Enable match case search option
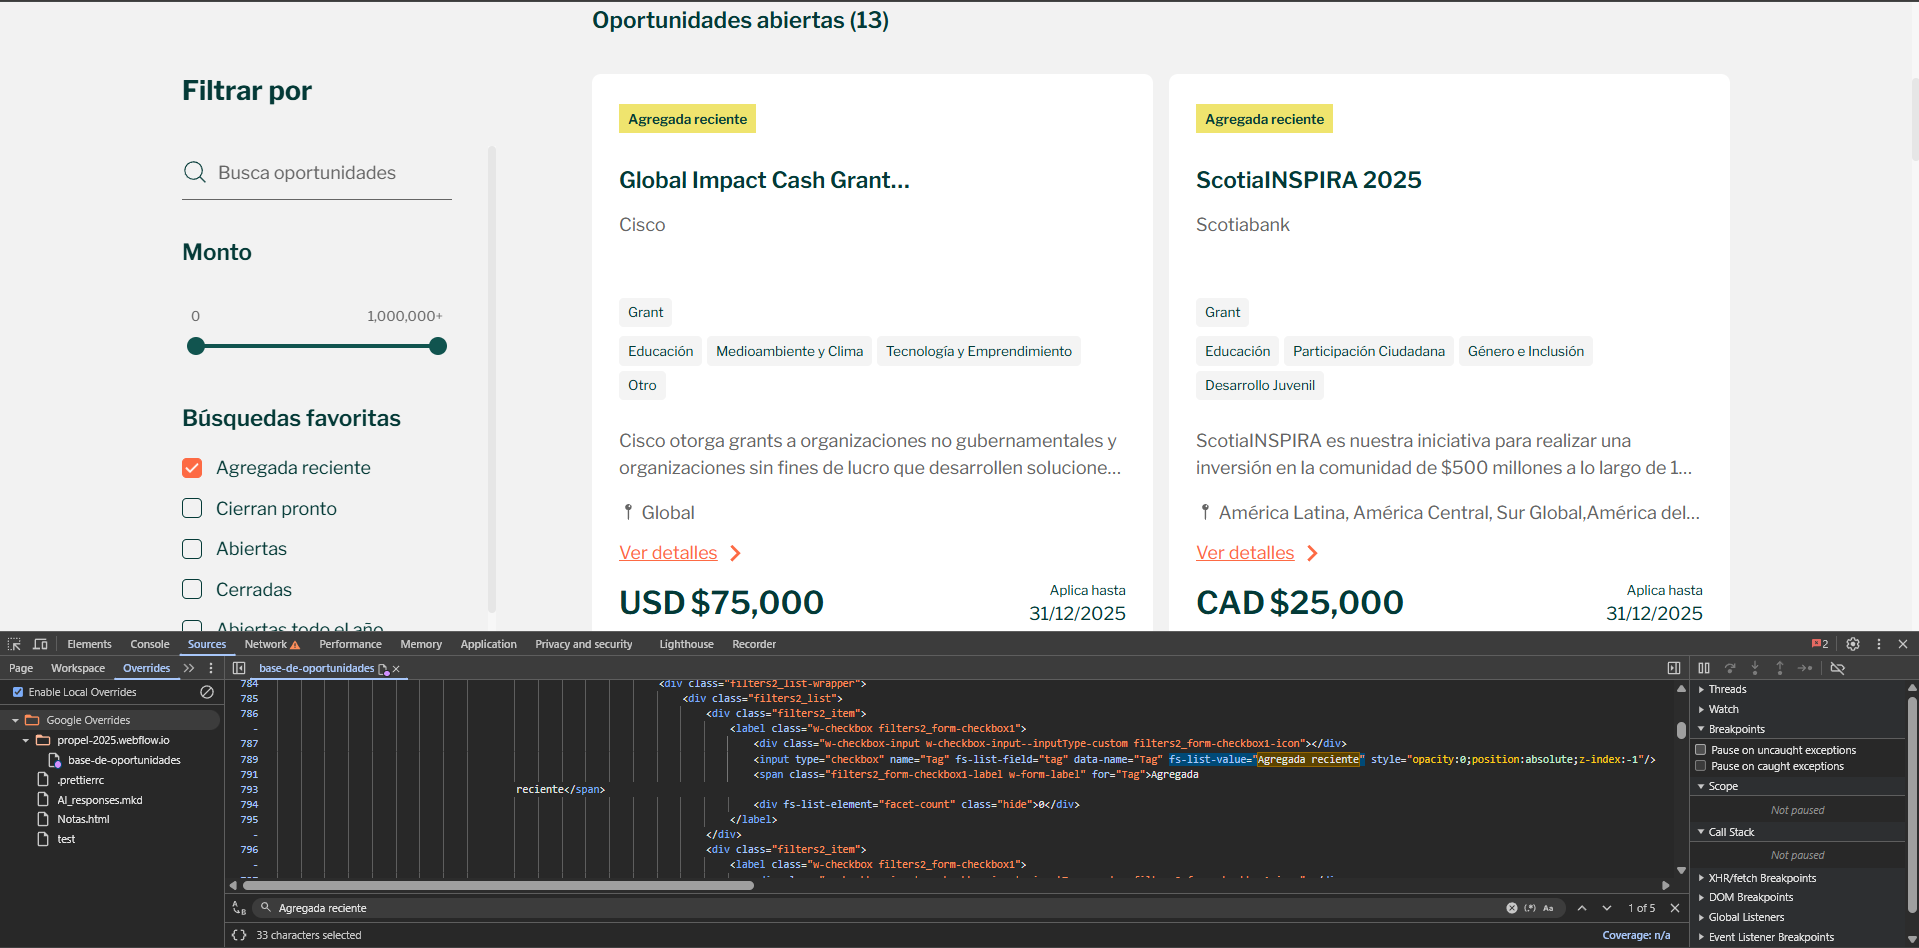Screen dimensions: 1919x948 click(x=1548, y=908)
